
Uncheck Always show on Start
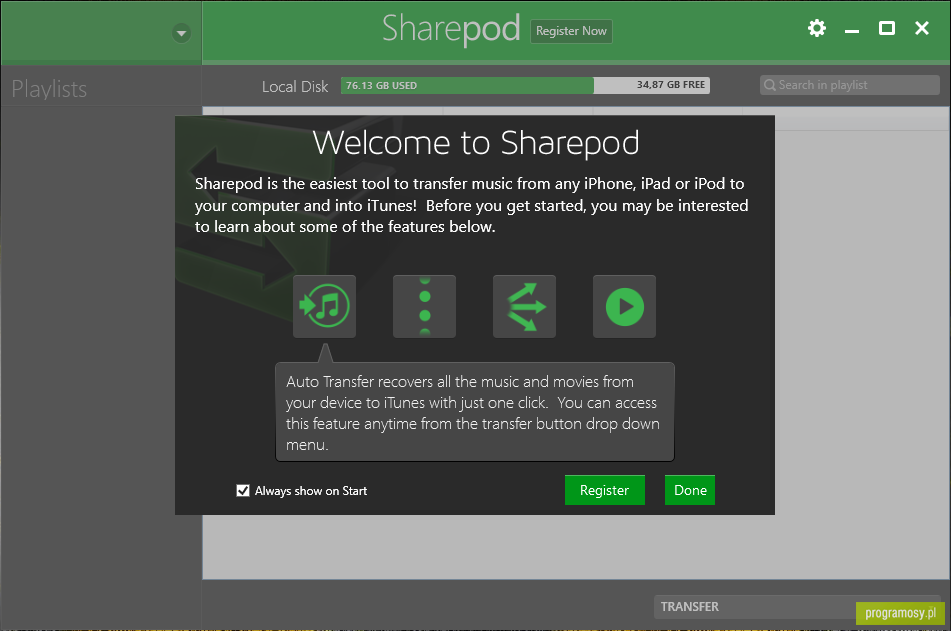pyautogui.click(x=243, y=490)
